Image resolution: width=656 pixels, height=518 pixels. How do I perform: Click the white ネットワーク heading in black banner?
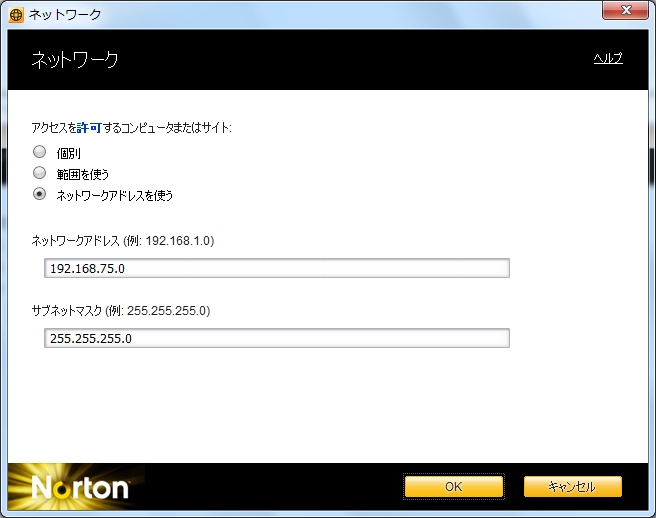(76, 60)
